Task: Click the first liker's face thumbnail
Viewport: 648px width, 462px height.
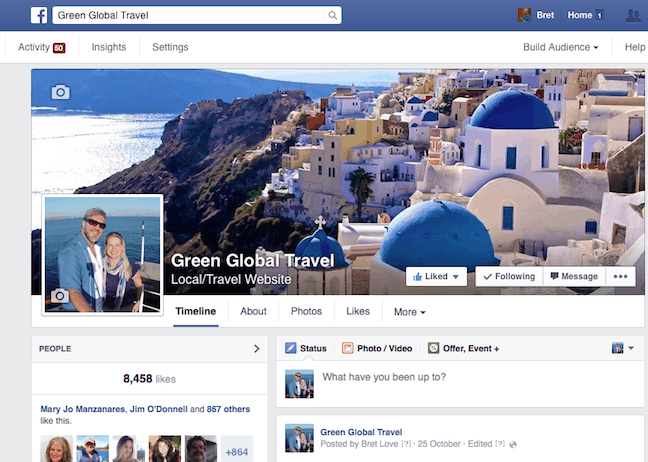Action: pyautogui.click(x=57, y=448)
